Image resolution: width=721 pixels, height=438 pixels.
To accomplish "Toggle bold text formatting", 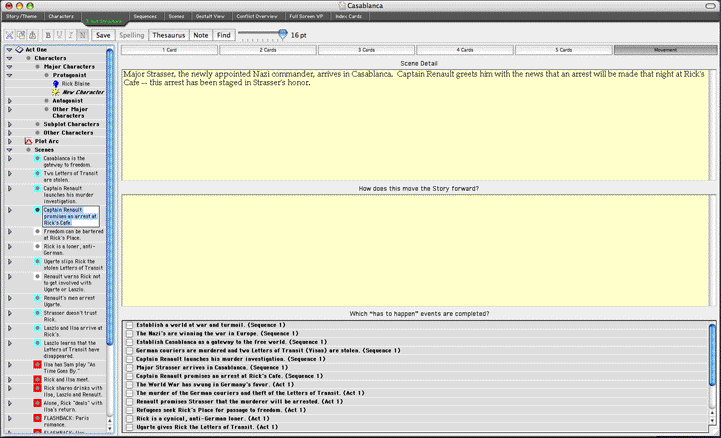I will coord(48,35).
